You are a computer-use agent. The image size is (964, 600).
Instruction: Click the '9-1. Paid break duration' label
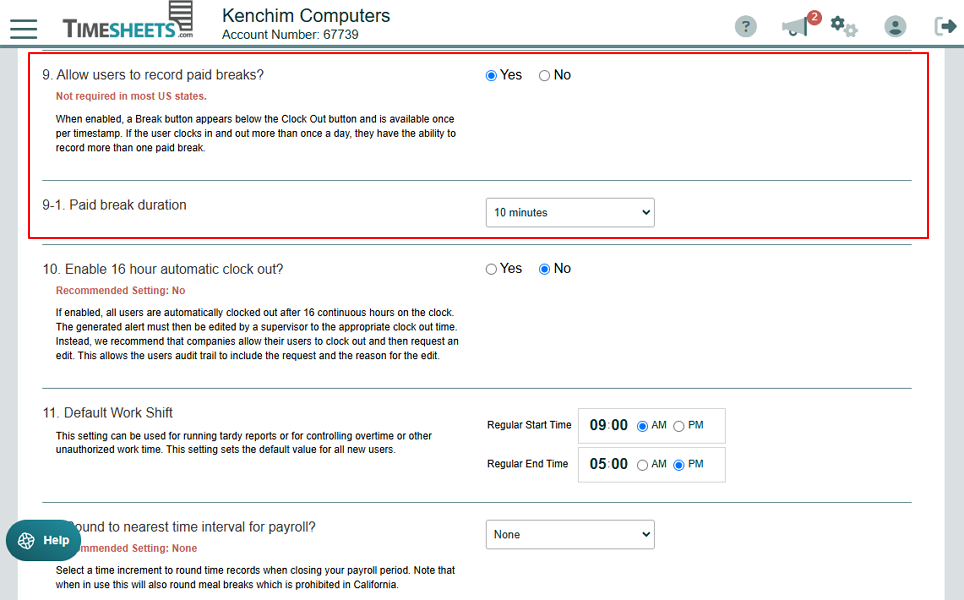pos(114,205)
